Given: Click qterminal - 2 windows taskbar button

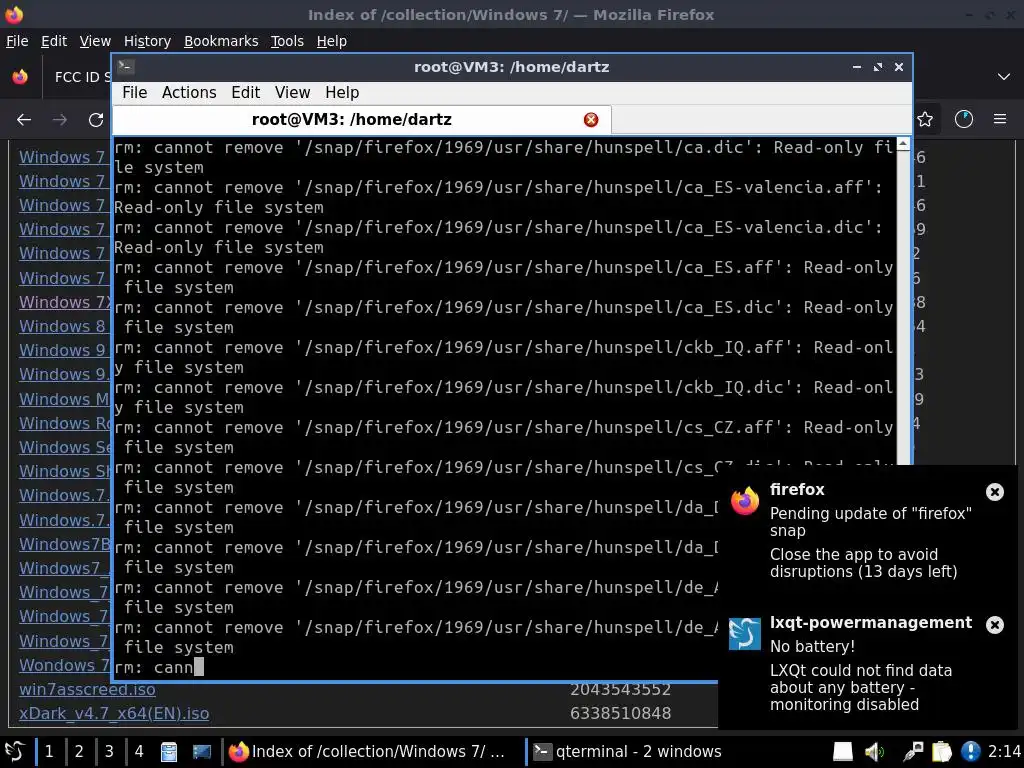Looking at the screenshot, I should point(628,752).
